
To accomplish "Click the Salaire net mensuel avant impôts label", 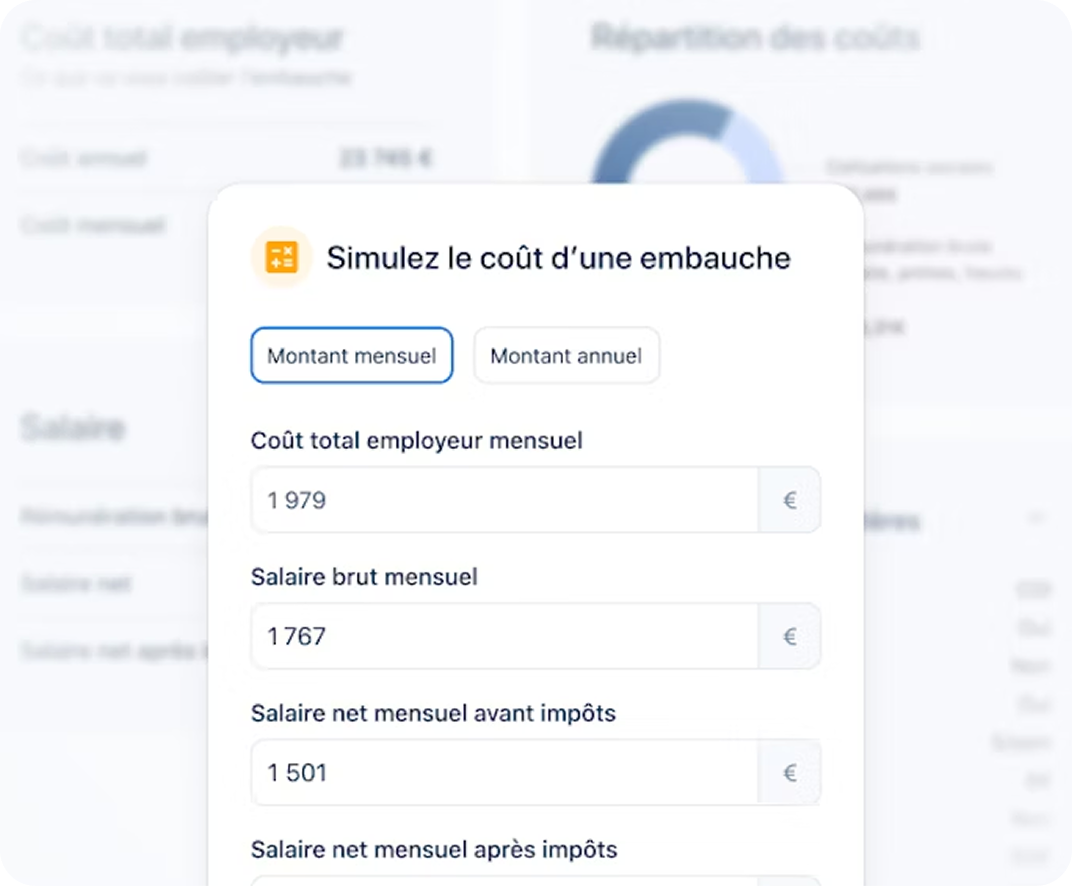I will point(433,714).
